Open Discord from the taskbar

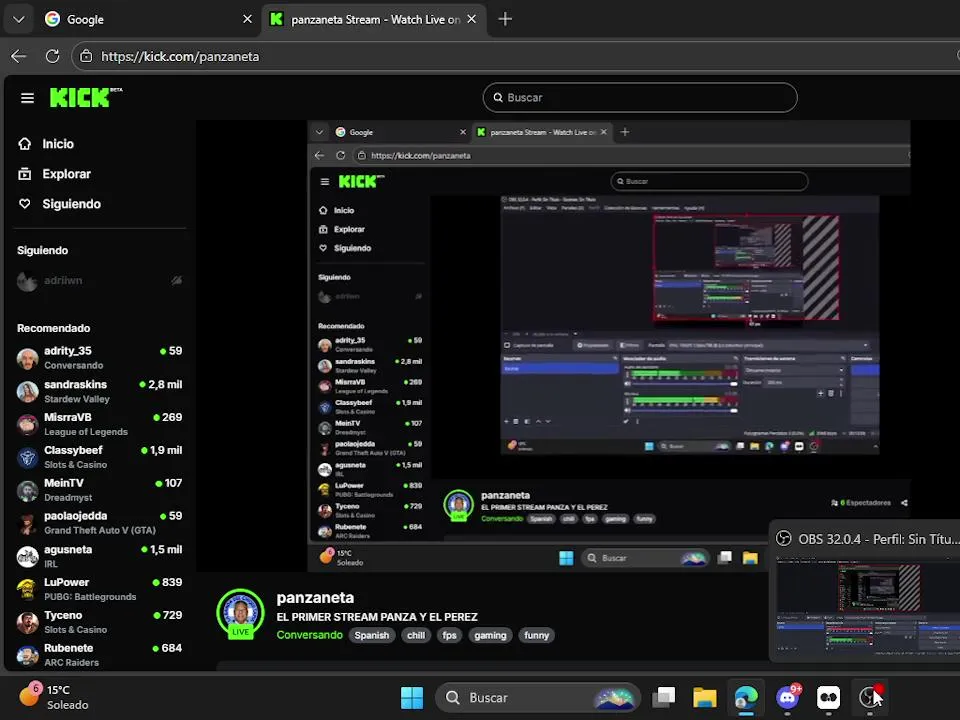coord(787,697)
